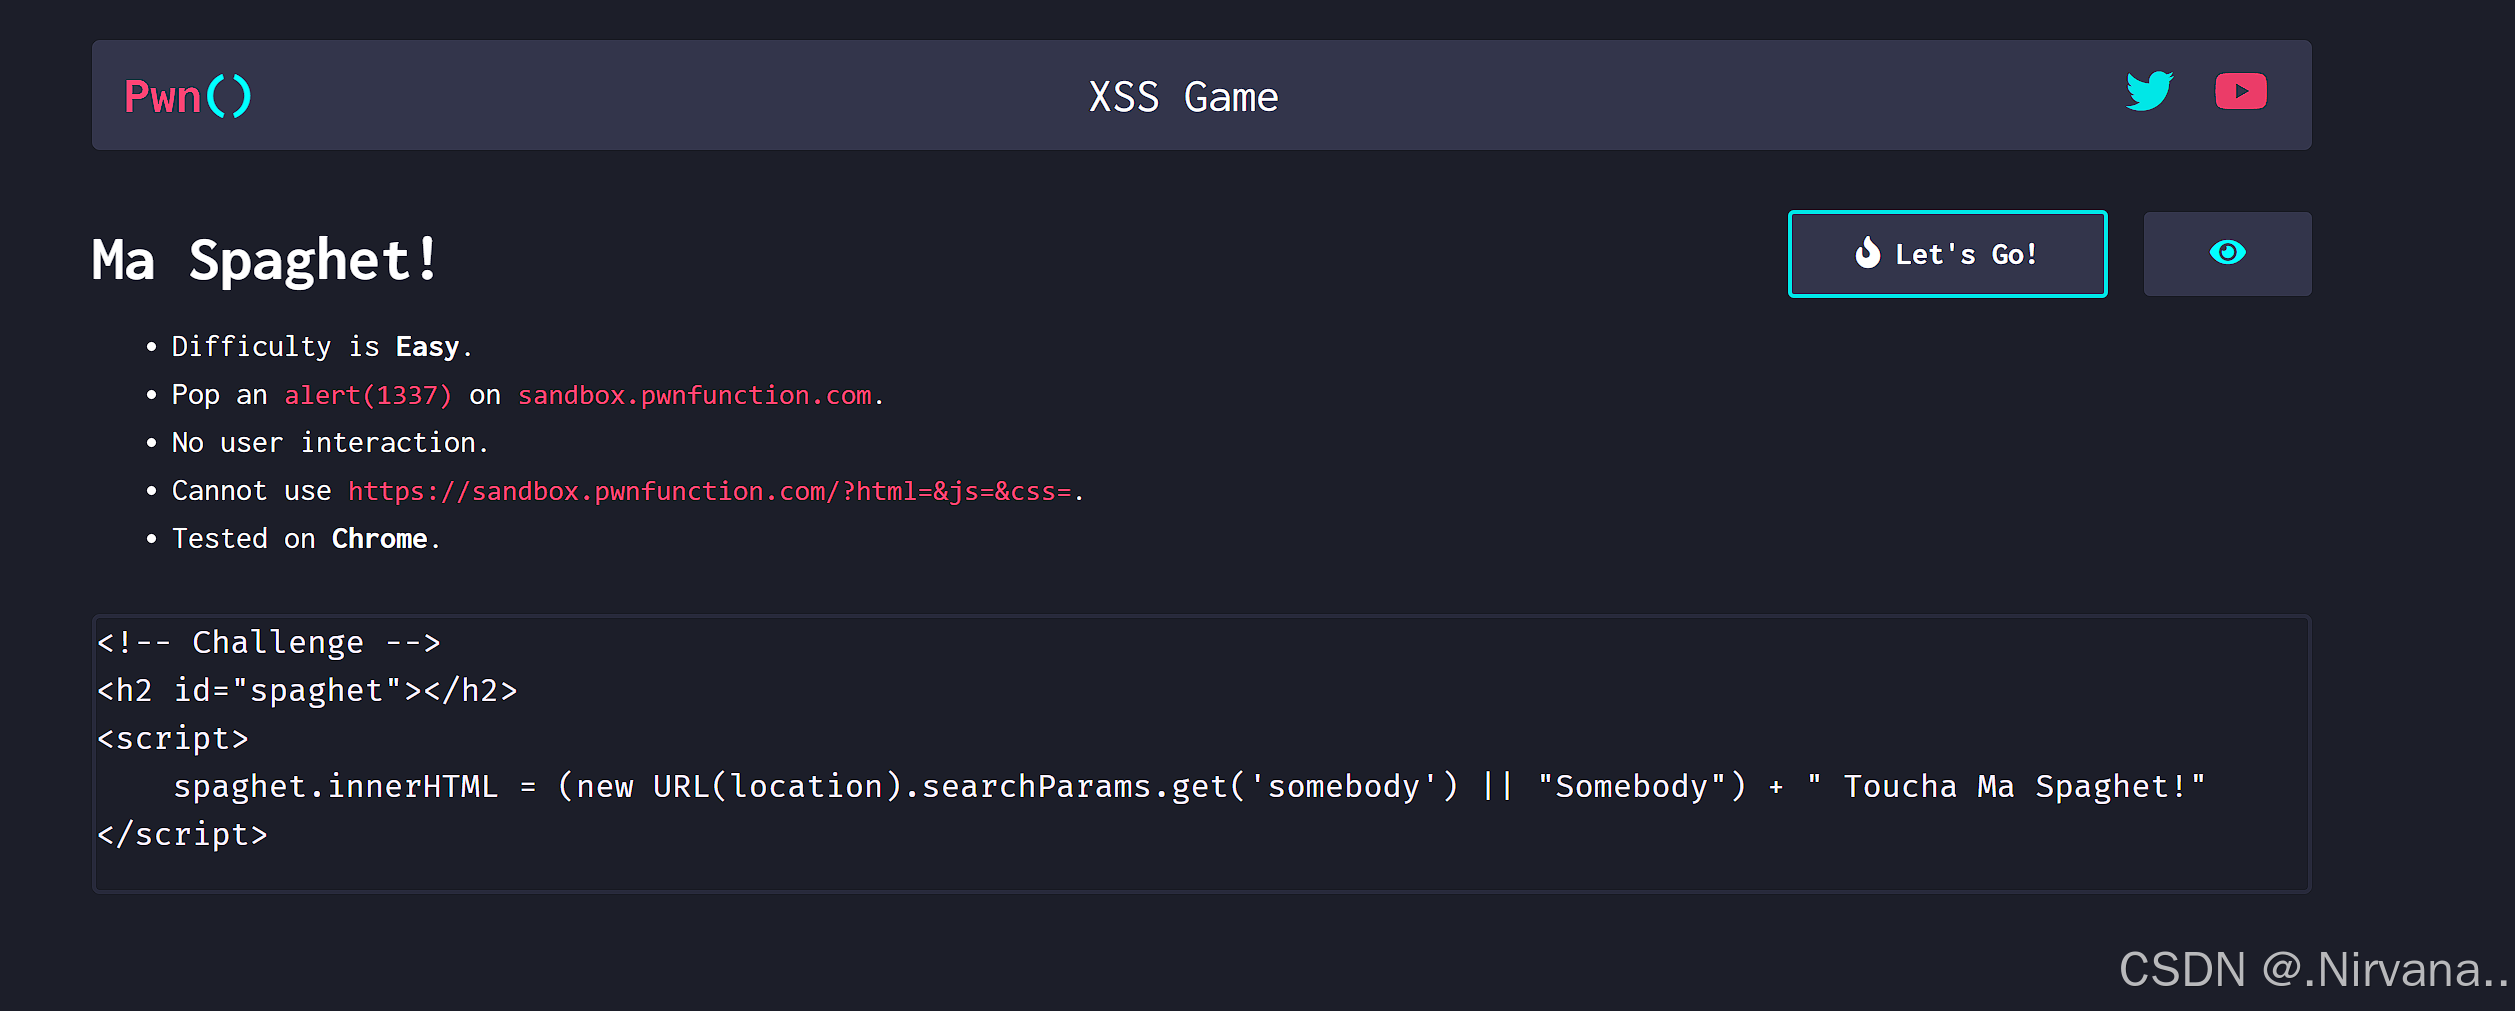Screen dimensions: 2515x1011
Task: Click the 'Tested on Chrome.' line
Action: [x=306, y=539]
